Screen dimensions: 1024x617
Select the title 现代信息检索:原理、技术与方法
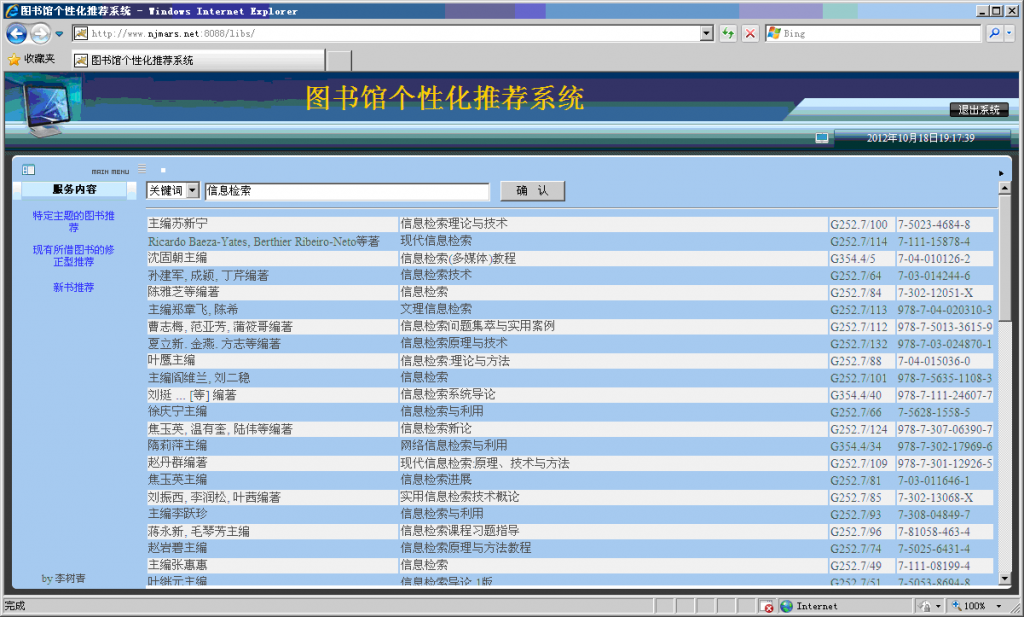485,463
